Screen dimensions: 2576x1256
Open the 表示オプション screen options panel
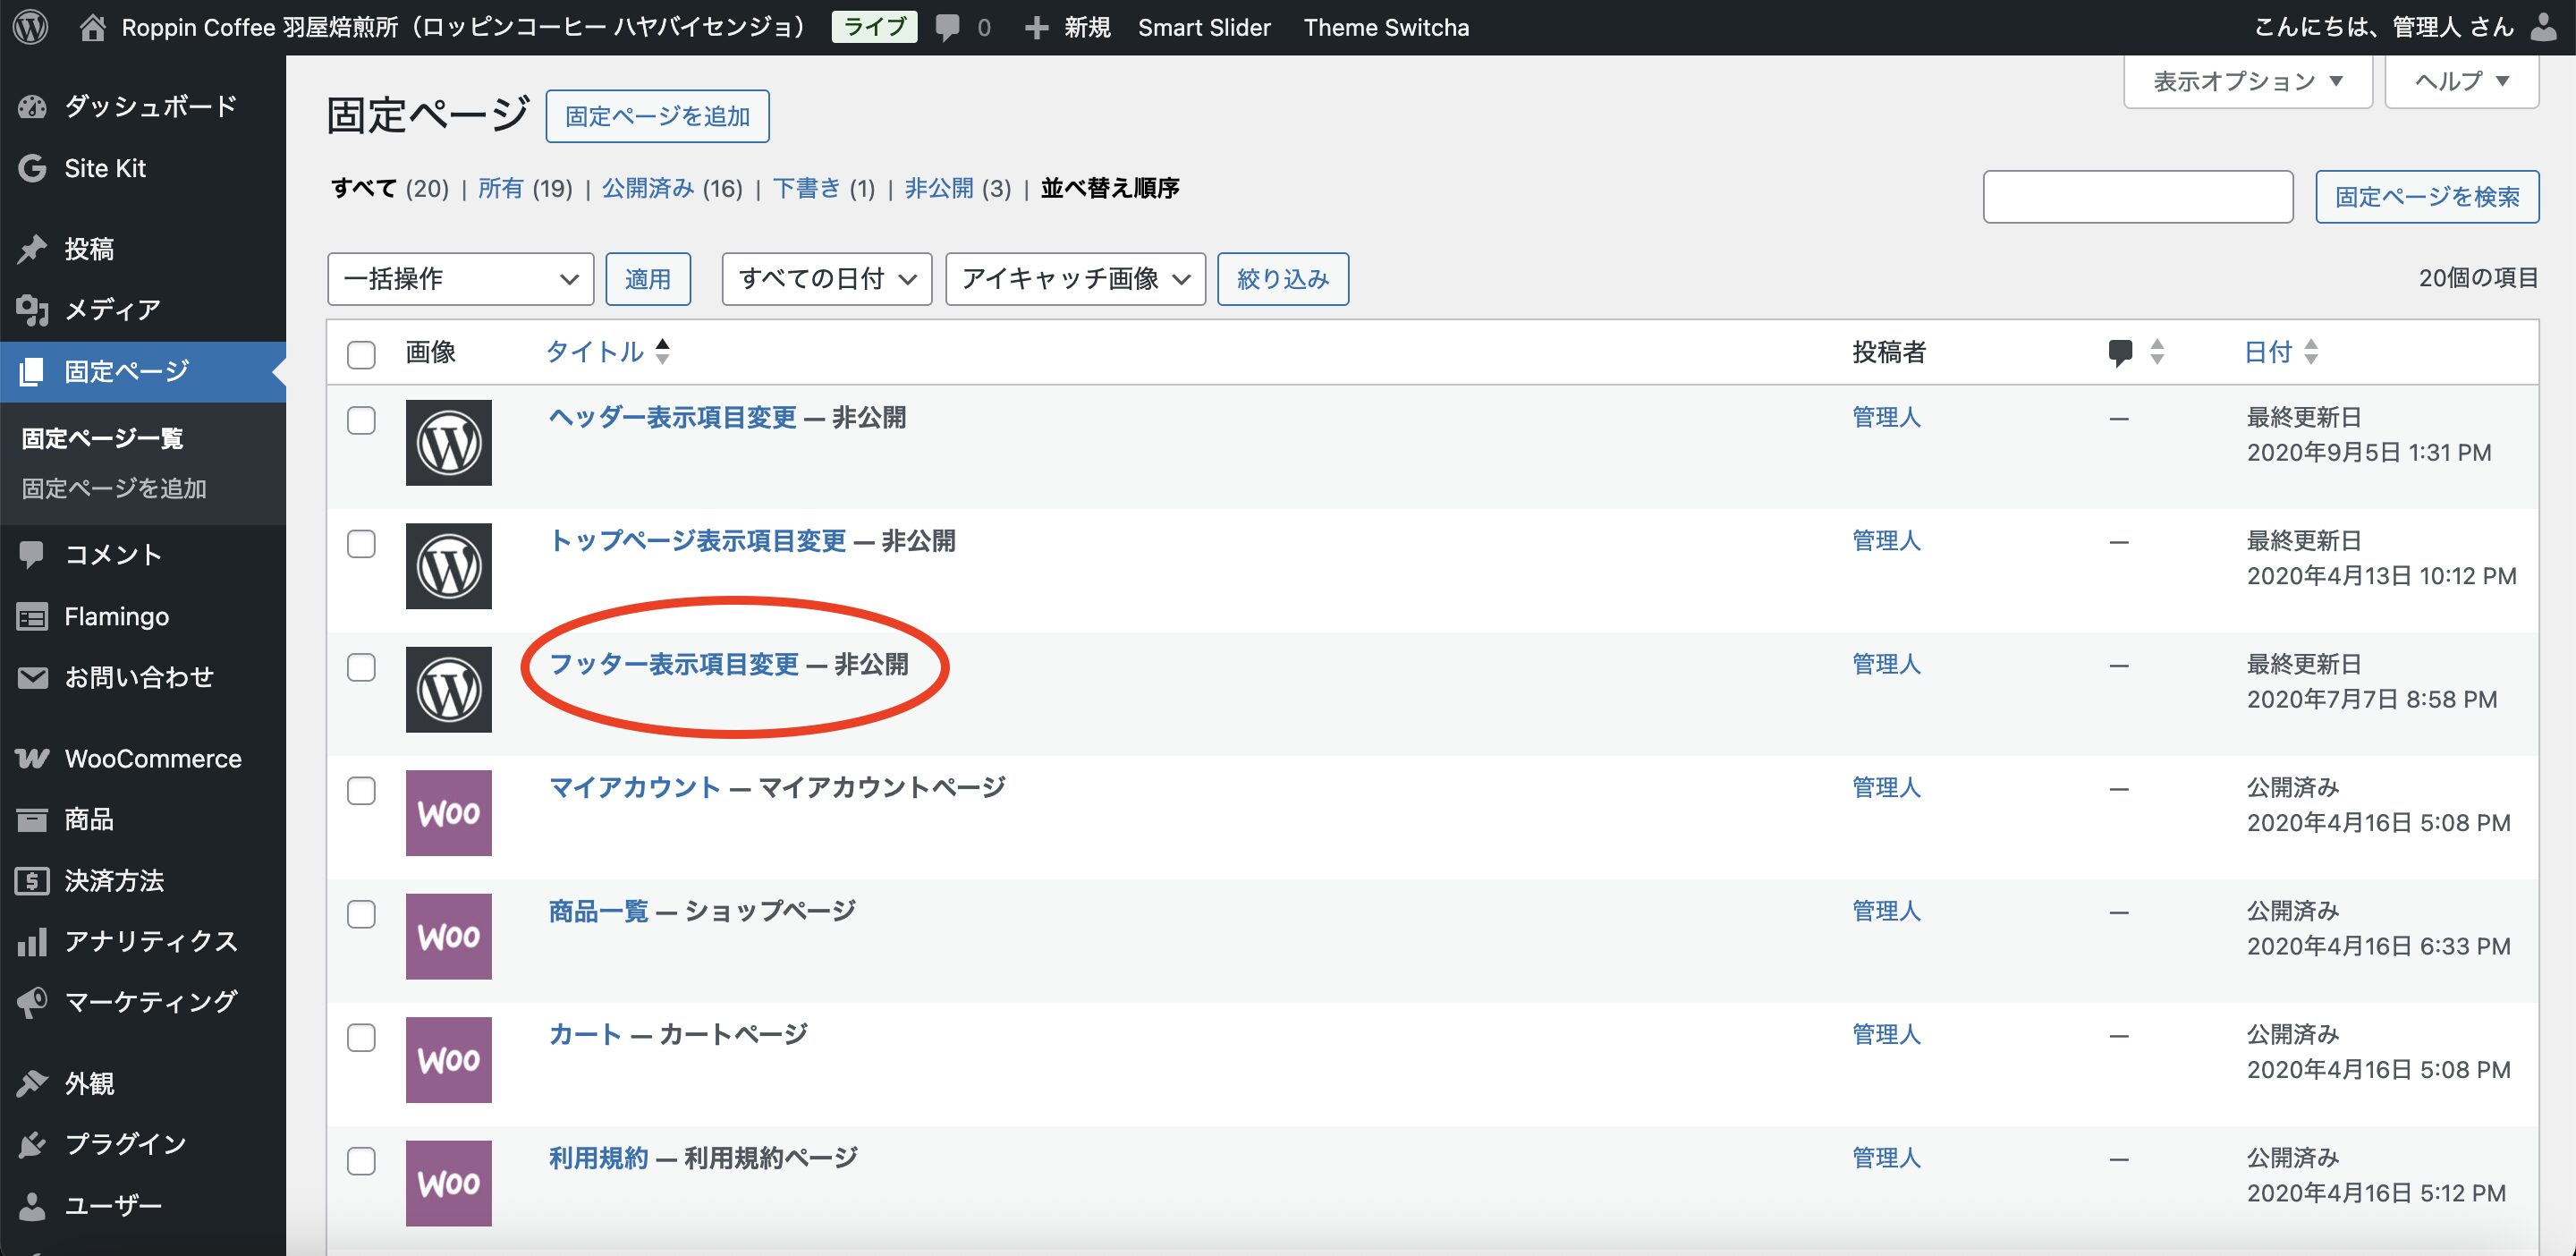[2247, 81]
